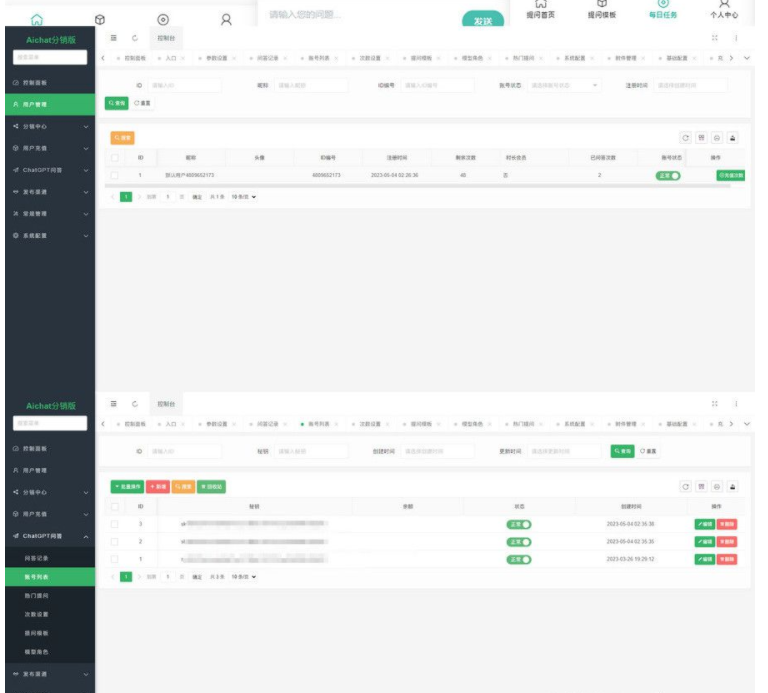Click the column filter icon above the user table
This screenshot has width=768, height=693.
[701, 137]
